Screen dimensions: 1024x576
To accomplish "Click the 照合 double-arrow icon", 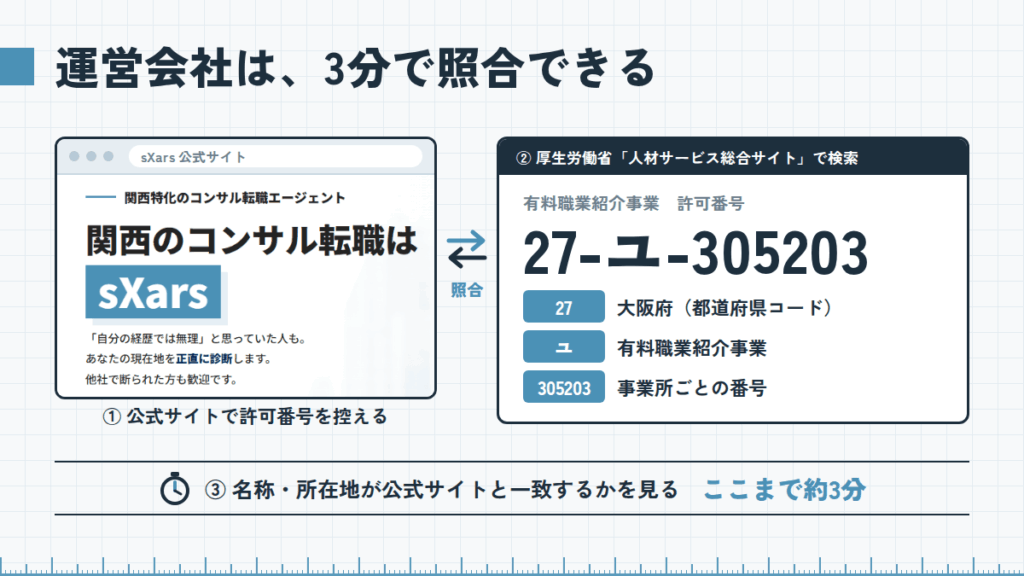I will [467, 249].
